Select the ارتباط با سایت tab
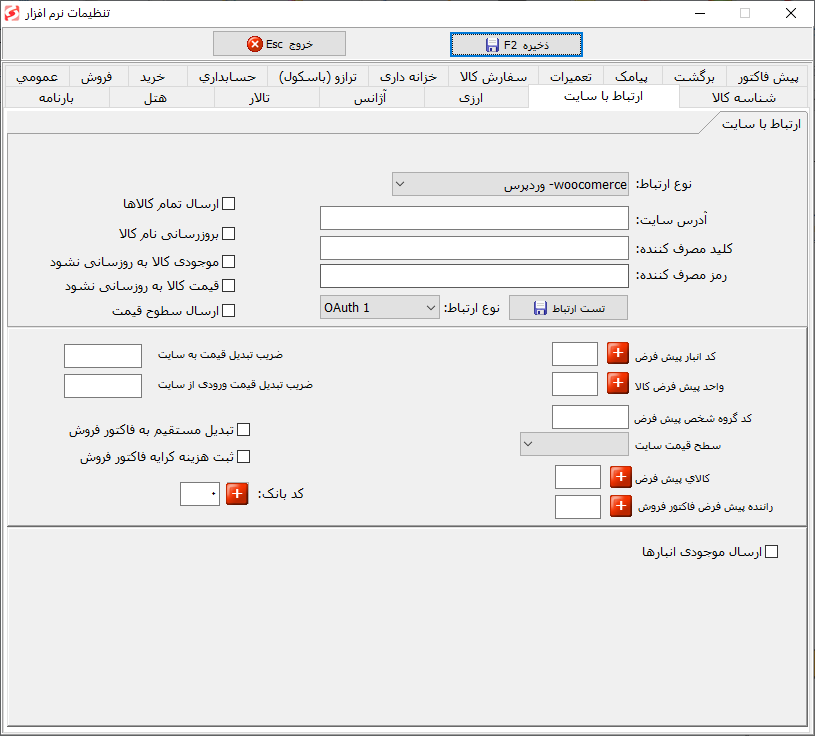This screenshot has width=815, height=736. tap(603, 96)
